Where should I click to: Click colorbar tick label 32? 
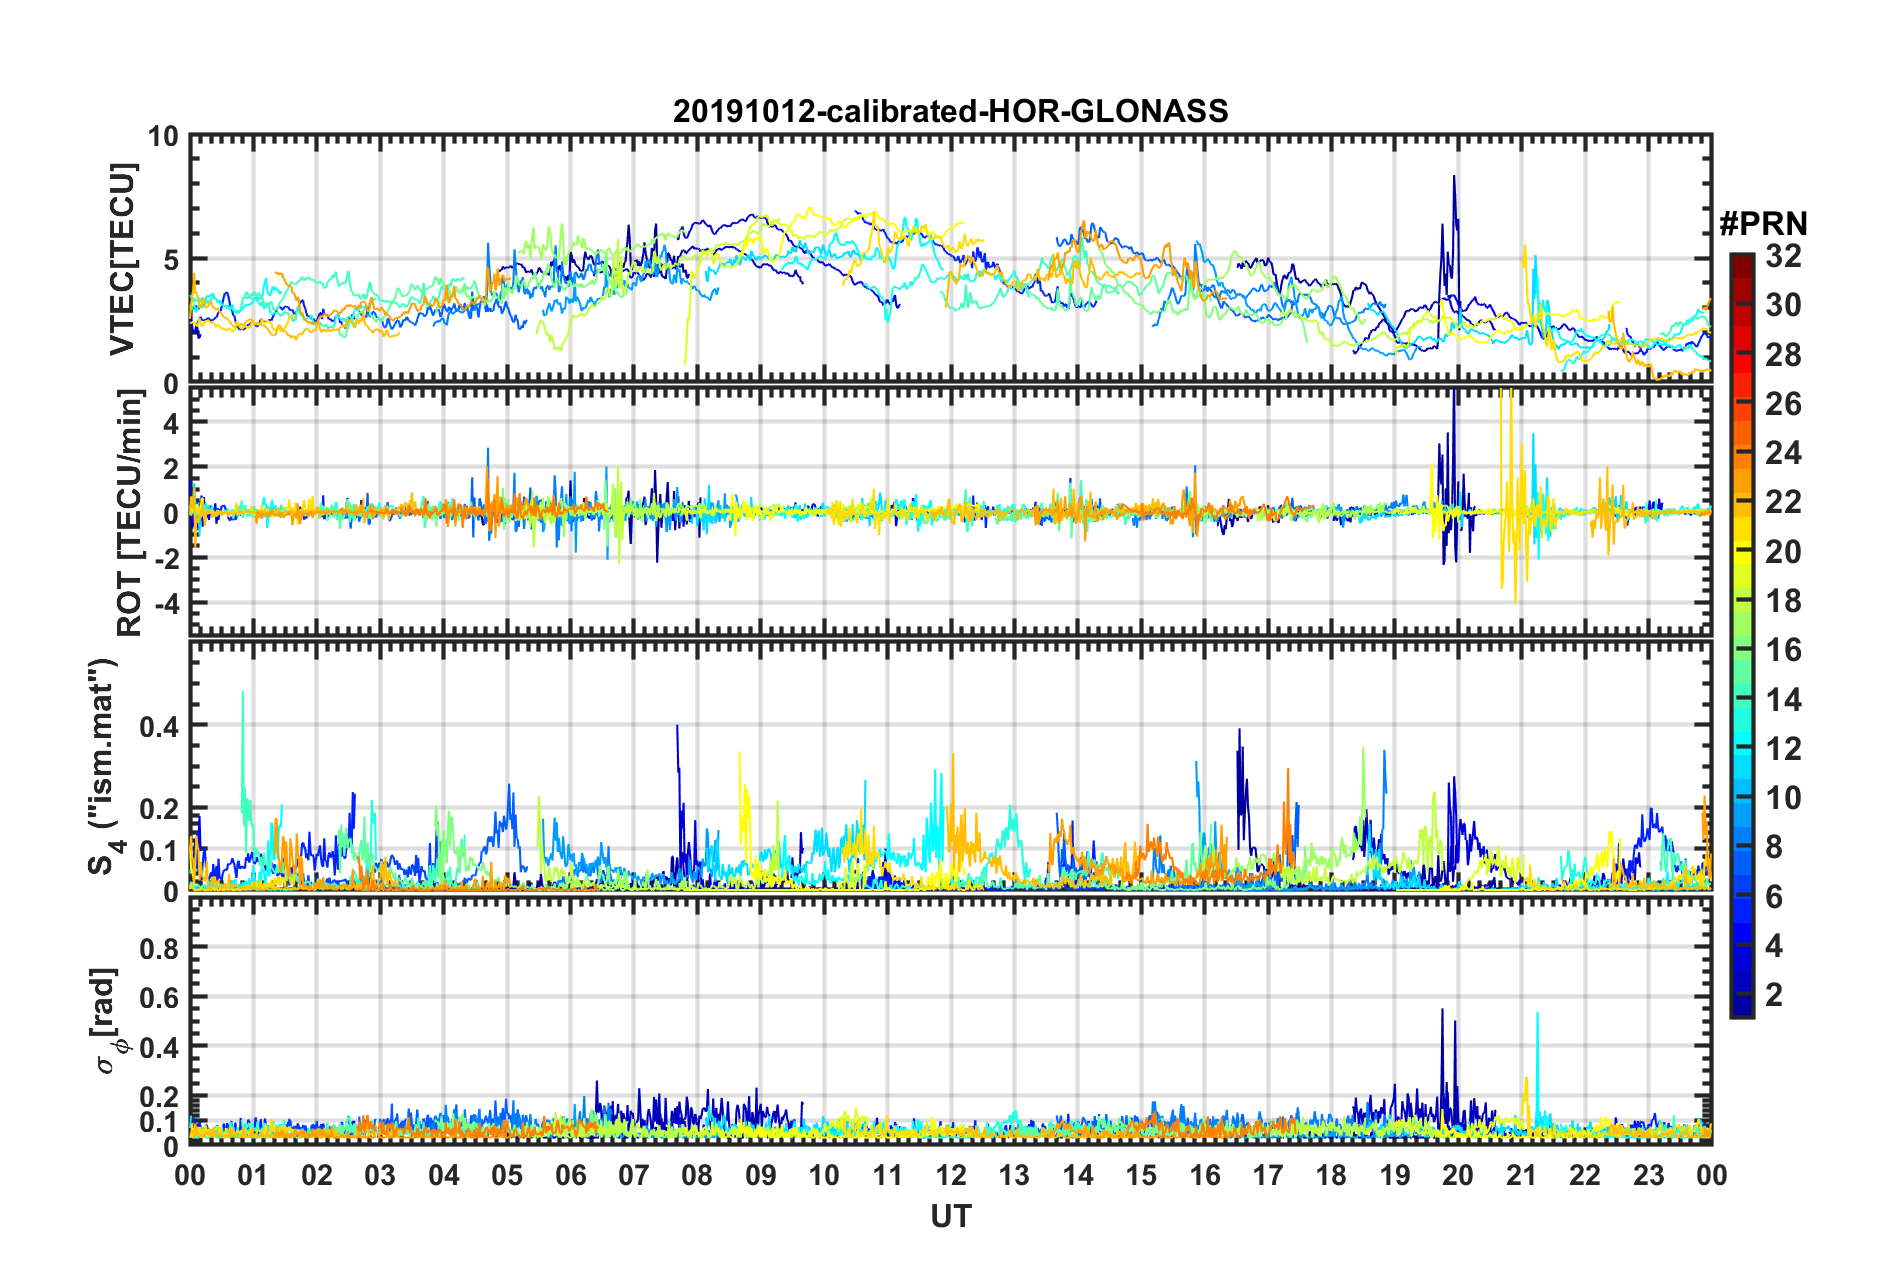[x=1782, y=257]
